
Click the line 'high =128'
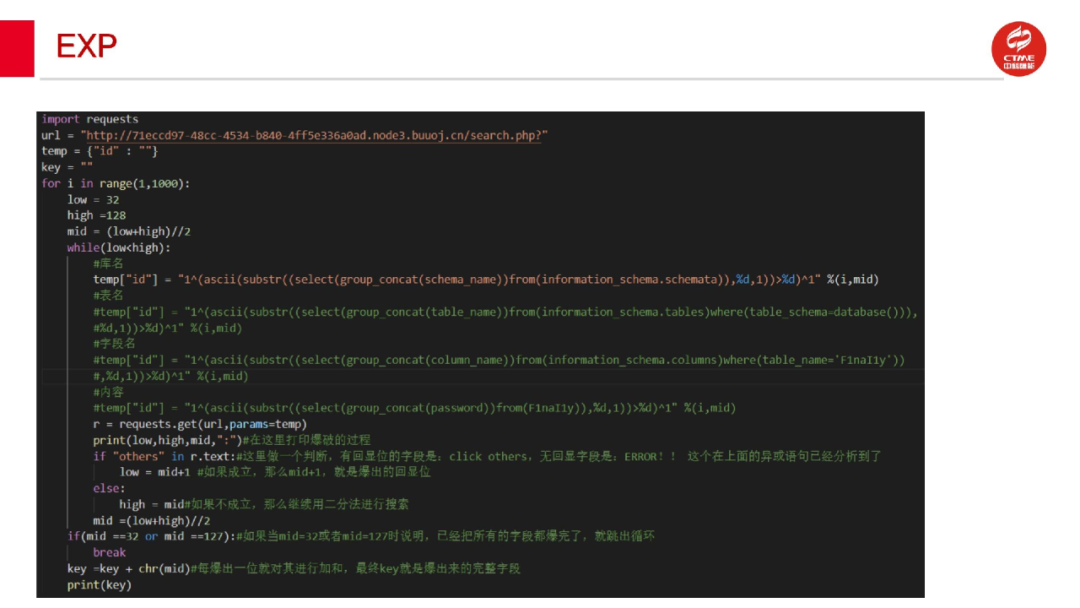(x=96, y=216)
